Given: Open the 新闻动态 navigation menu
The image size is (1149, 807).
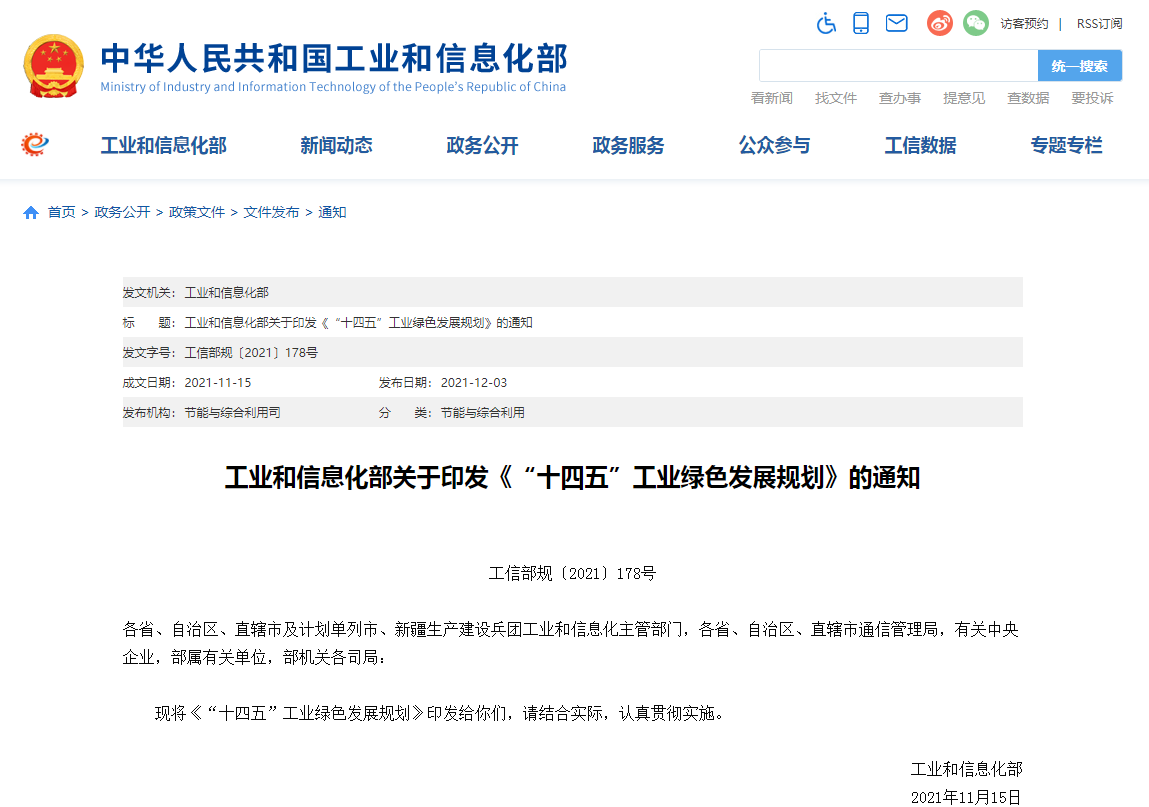Looking at the screenshot, I should pyautogui.click(x=336, y=146).
